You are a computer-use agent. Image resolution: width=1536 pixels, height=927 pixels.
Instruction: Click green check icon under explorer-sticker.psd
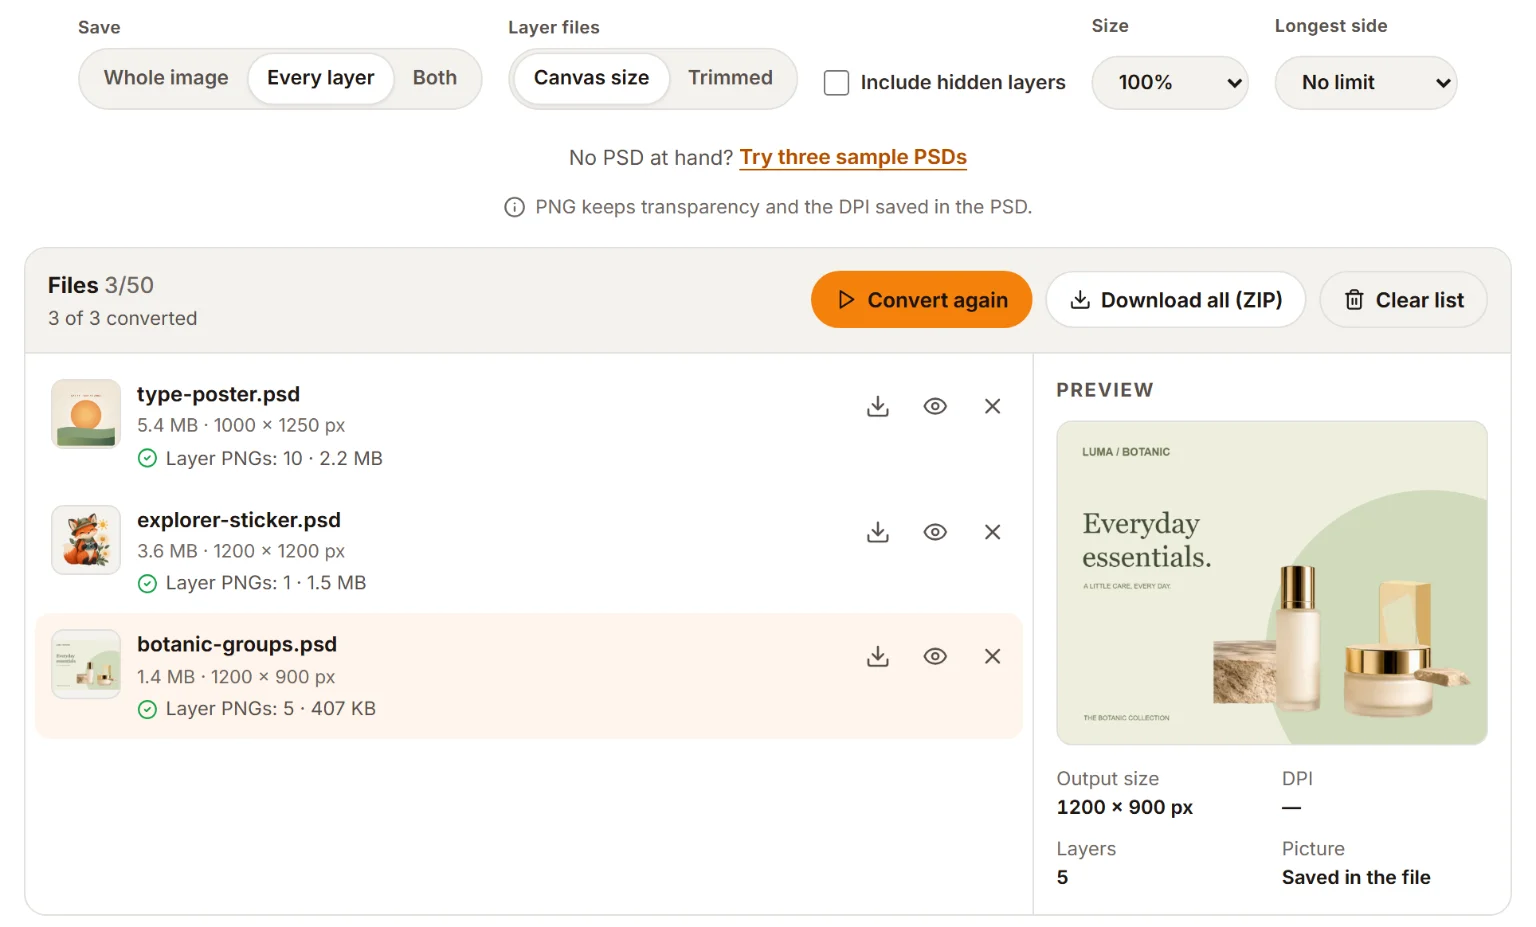[x=147, y=583]
